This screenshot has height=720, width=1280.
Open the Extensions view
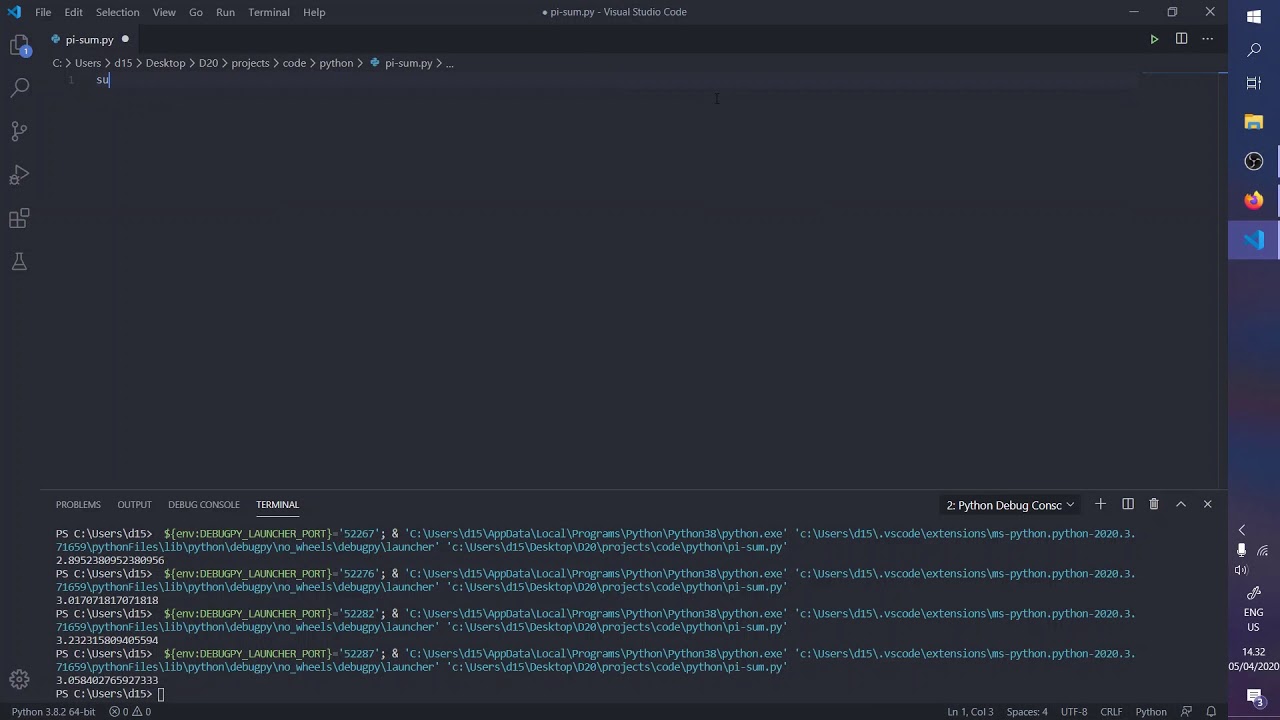pos(19,219)
